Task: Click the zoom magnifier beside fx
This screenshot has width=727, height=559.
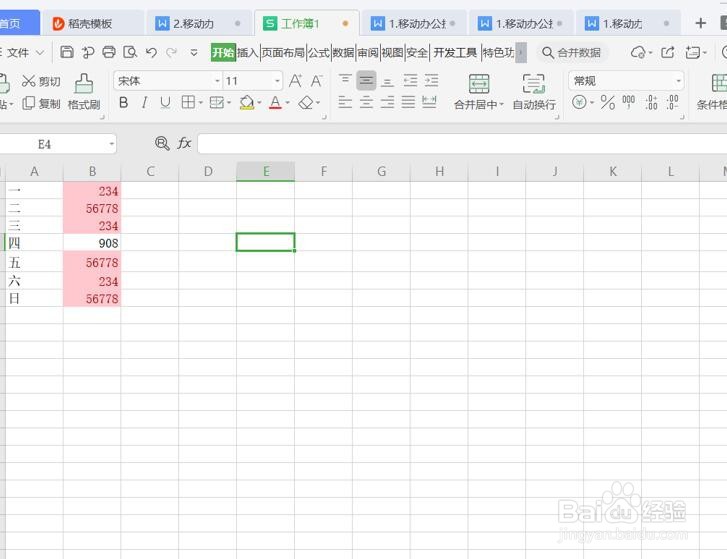Action: point(162,143)
